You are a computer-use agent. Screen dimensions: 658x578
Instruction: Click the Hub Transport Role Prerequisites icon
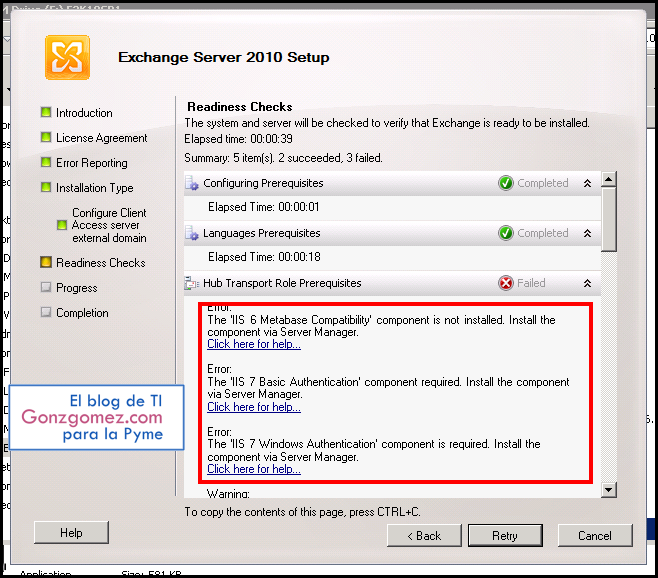(192, 283)
